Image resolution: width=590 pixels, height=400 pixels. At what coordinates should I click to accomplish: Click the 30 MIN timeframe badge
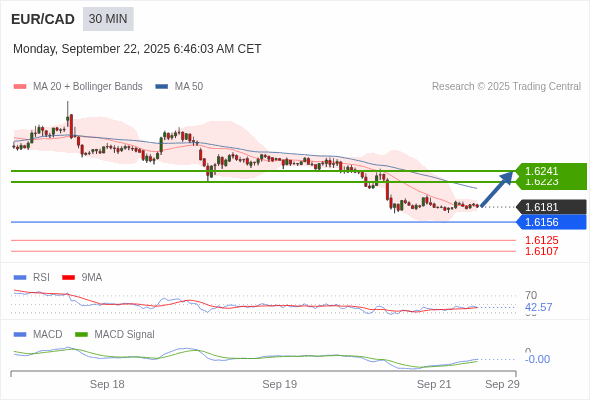[108, 19]
